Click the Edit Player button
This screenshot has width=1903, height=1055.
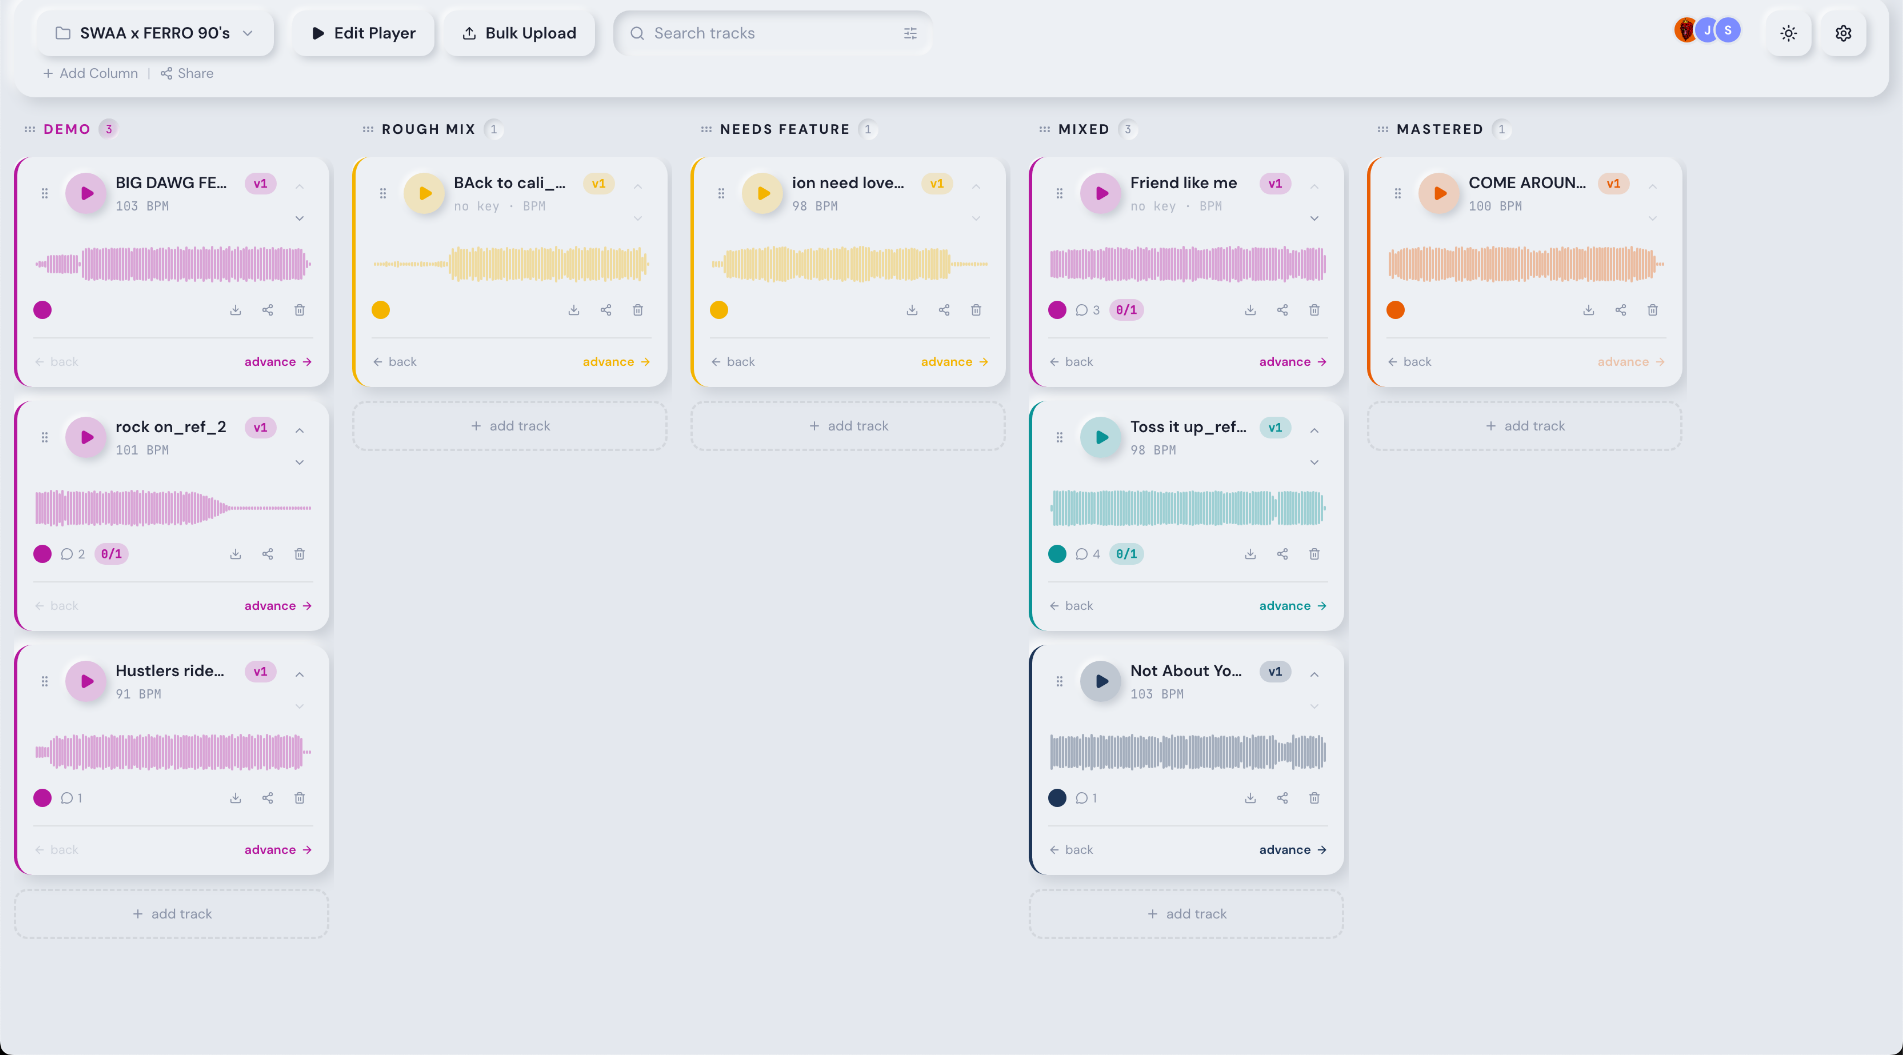[x=363, y=33]
